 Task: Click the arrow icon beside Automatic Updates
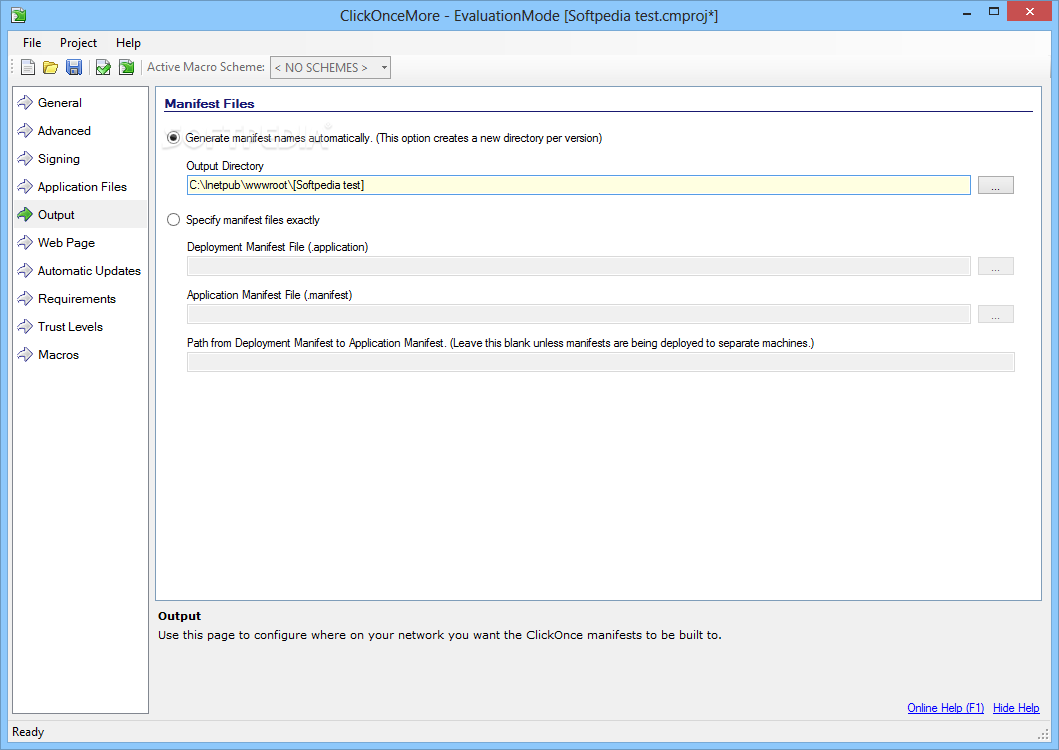(25, 271)
